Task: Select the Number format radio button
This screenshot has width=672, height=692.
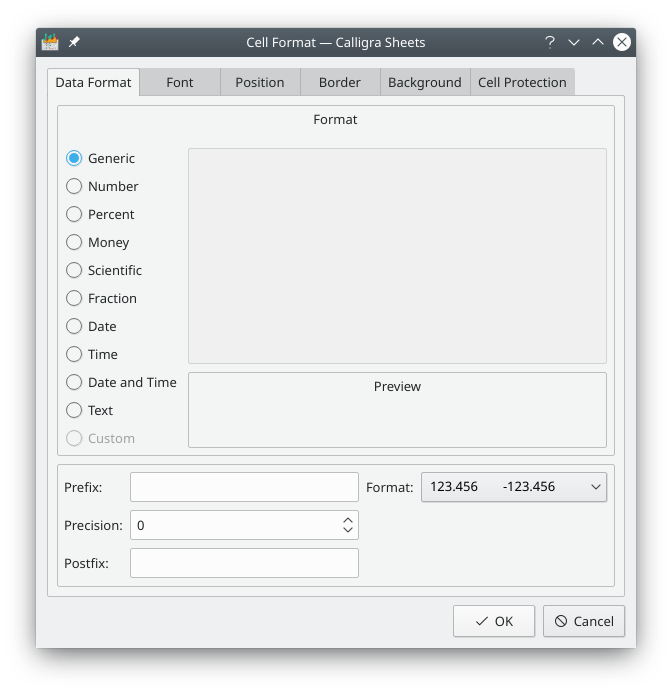Action: [74, 186]
